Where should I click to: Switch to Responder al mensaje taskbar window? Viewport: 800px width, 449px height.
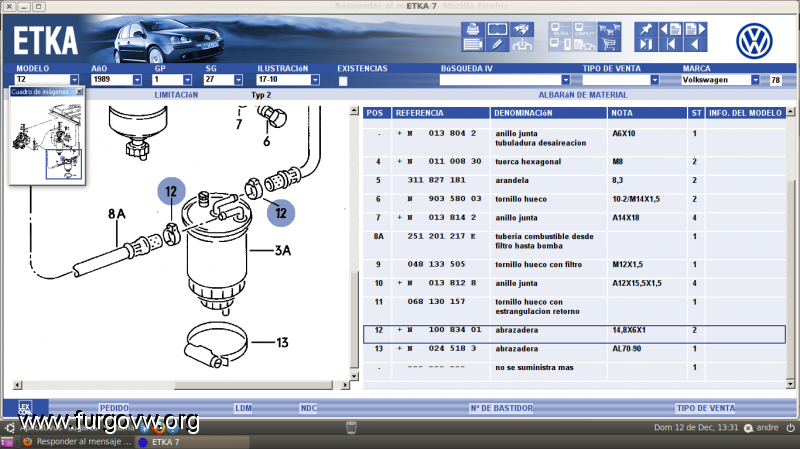point(77,442)
